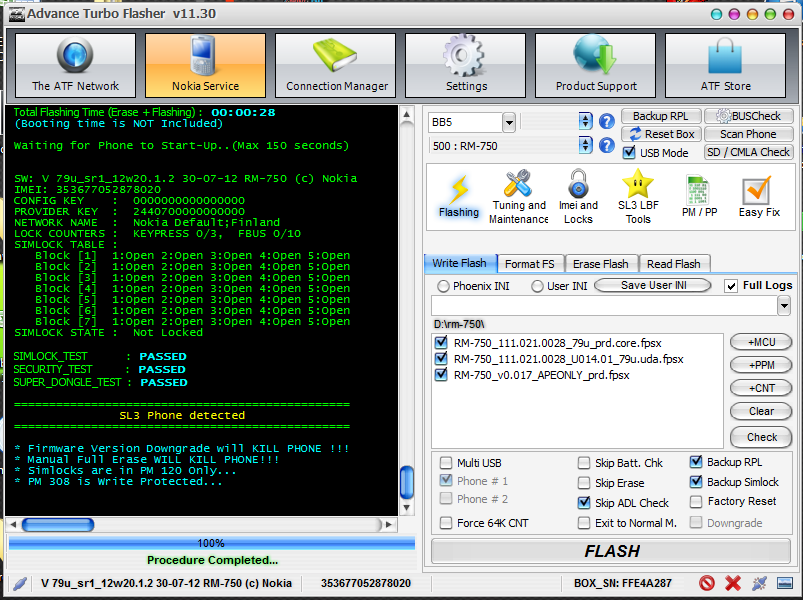Image resolution: width=803 pixels, height=600 pixels.
Task: Click the window icon at status bar end
Action: 785,583
